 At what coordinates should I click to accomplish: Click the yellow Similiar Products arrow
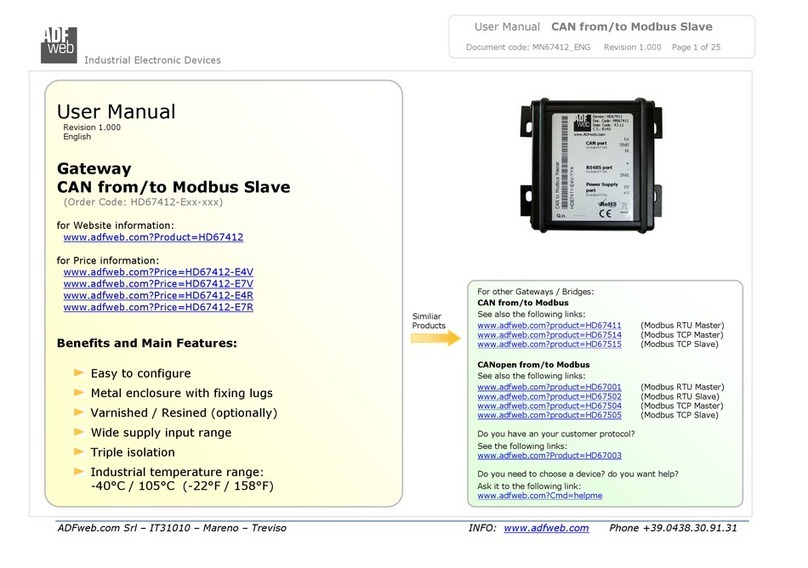tap(435, 338)
